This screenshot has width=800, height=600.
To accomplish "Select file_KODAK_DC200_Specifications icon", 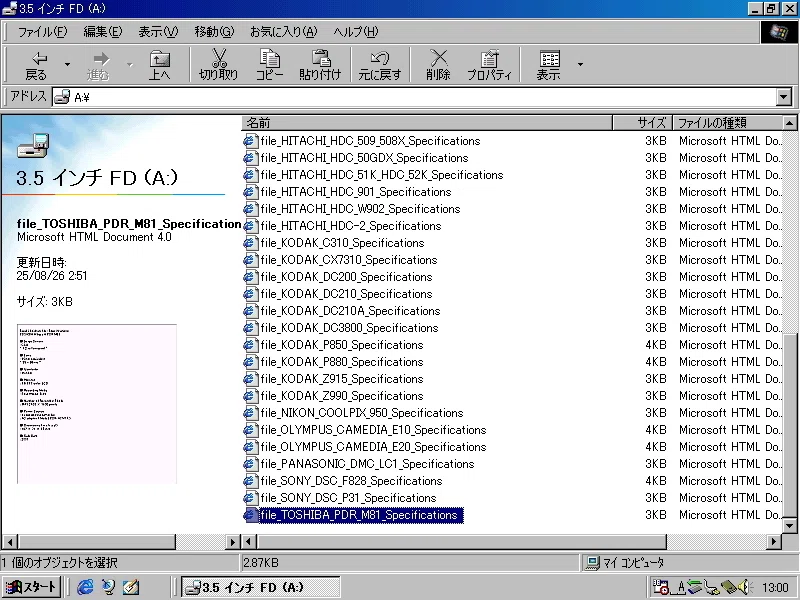I will (250, 277).
